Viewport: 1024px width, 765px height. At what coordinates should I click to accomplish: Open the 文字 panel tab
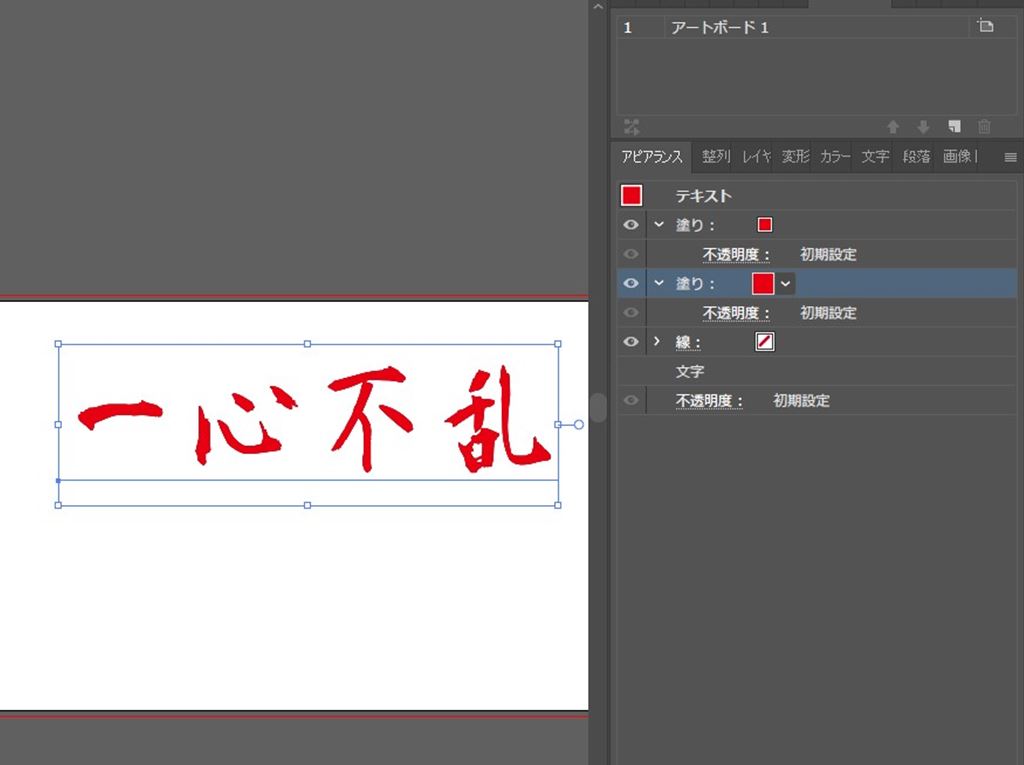[875, 157]
